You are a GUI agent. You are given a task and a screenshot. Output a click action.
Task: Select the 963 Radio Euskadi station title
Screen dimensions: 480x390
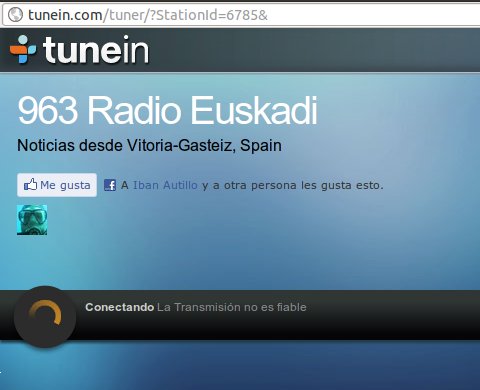click(167, 110)
